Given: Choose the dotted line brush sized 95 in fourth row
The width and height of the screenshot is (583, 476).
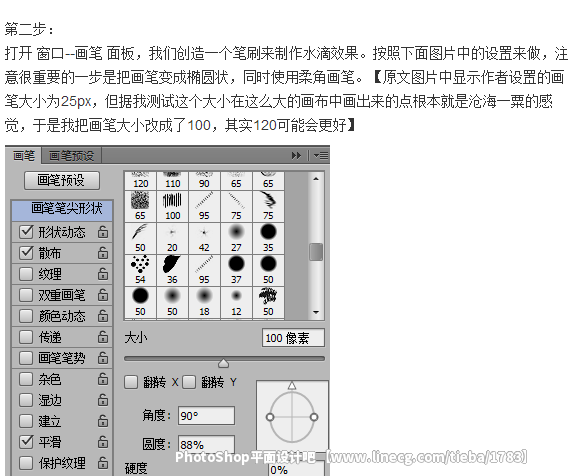Looking at the screenshot, I should click(x=204, y=270).
